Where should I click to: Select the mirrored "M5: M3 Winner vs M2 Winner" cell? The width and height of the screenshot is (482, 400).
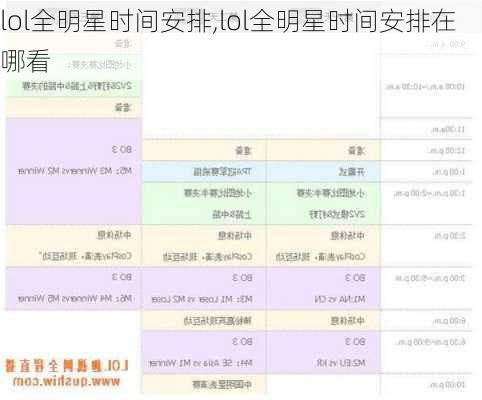(x=75, y=171)
